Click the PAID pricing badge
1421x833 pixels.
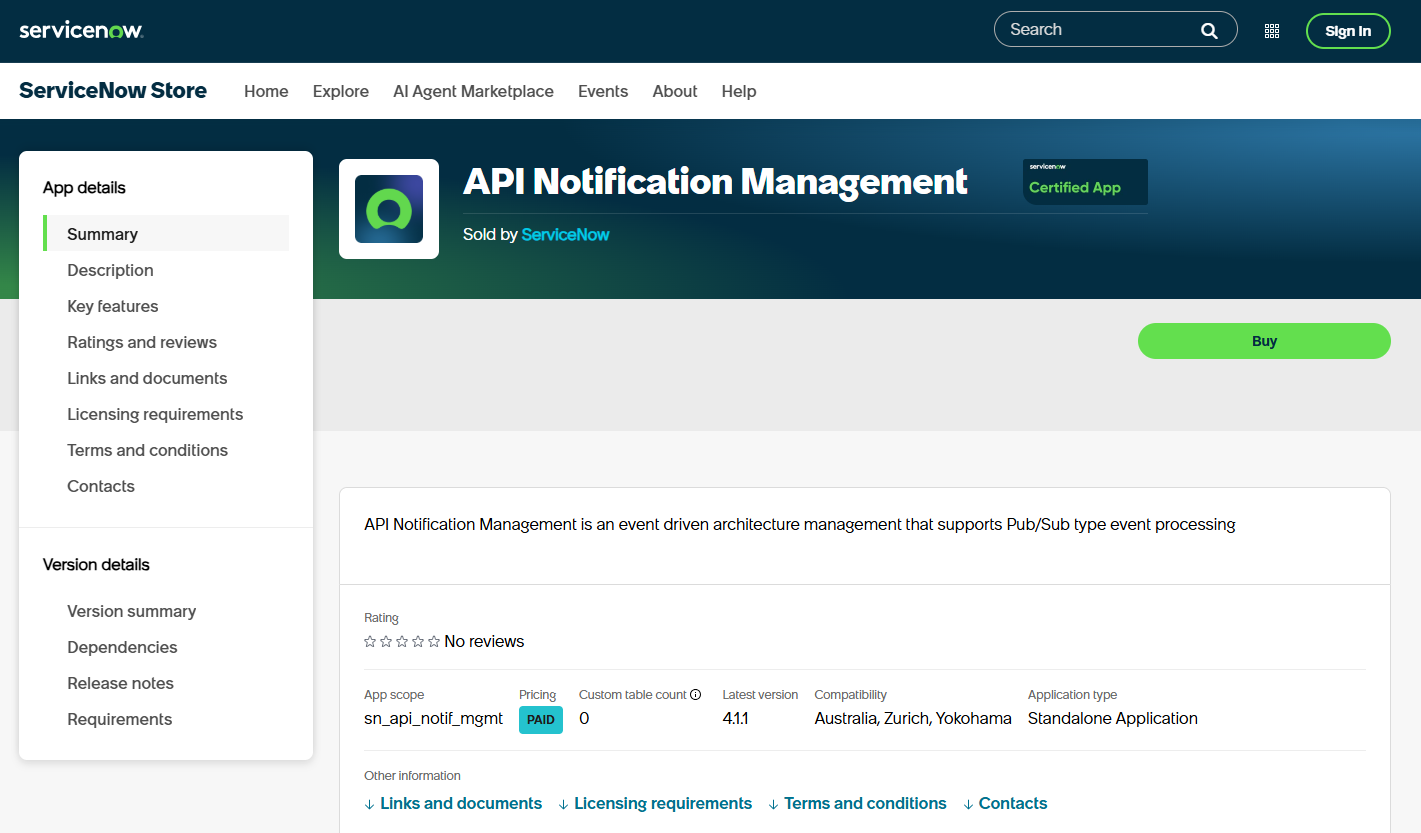click(x=541, y=720)
